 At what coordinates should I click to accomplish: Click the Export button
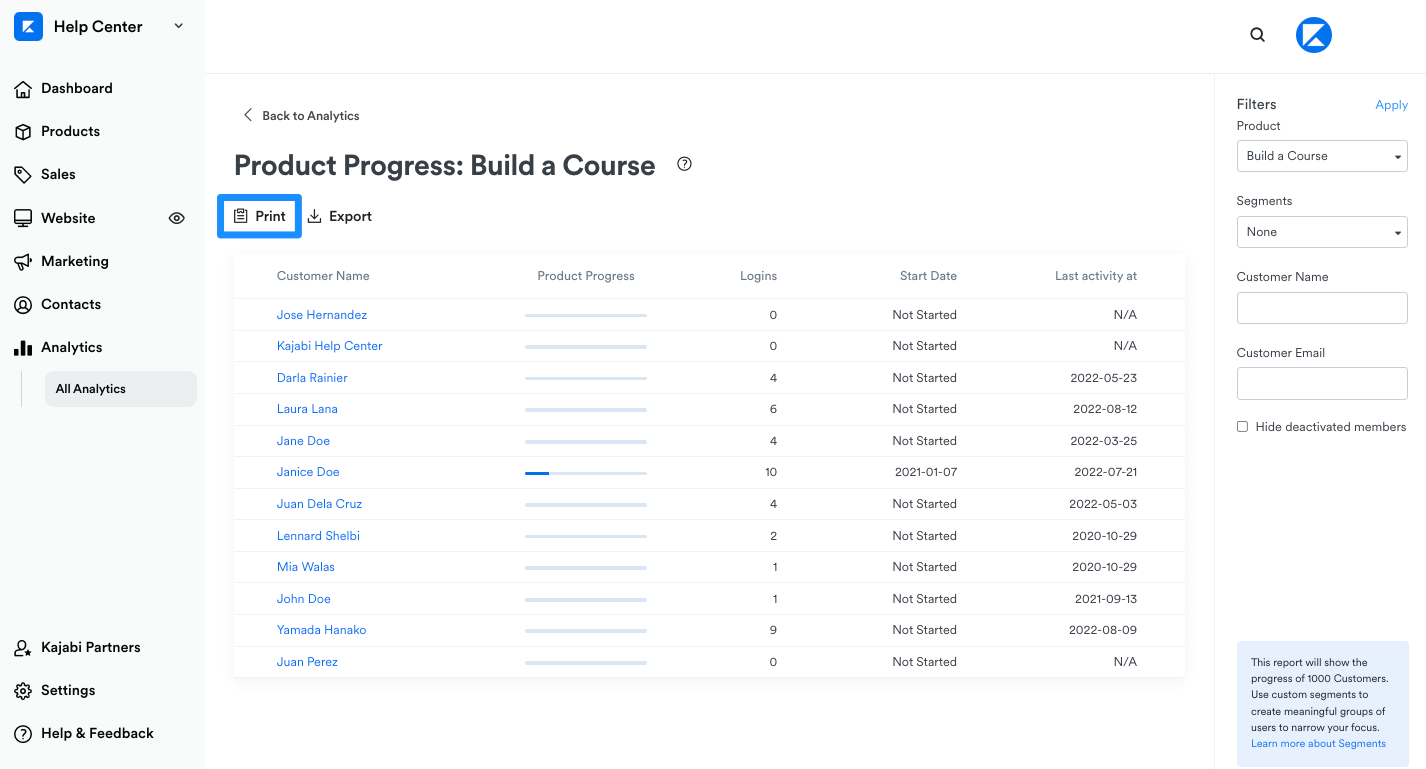point(340,216)
